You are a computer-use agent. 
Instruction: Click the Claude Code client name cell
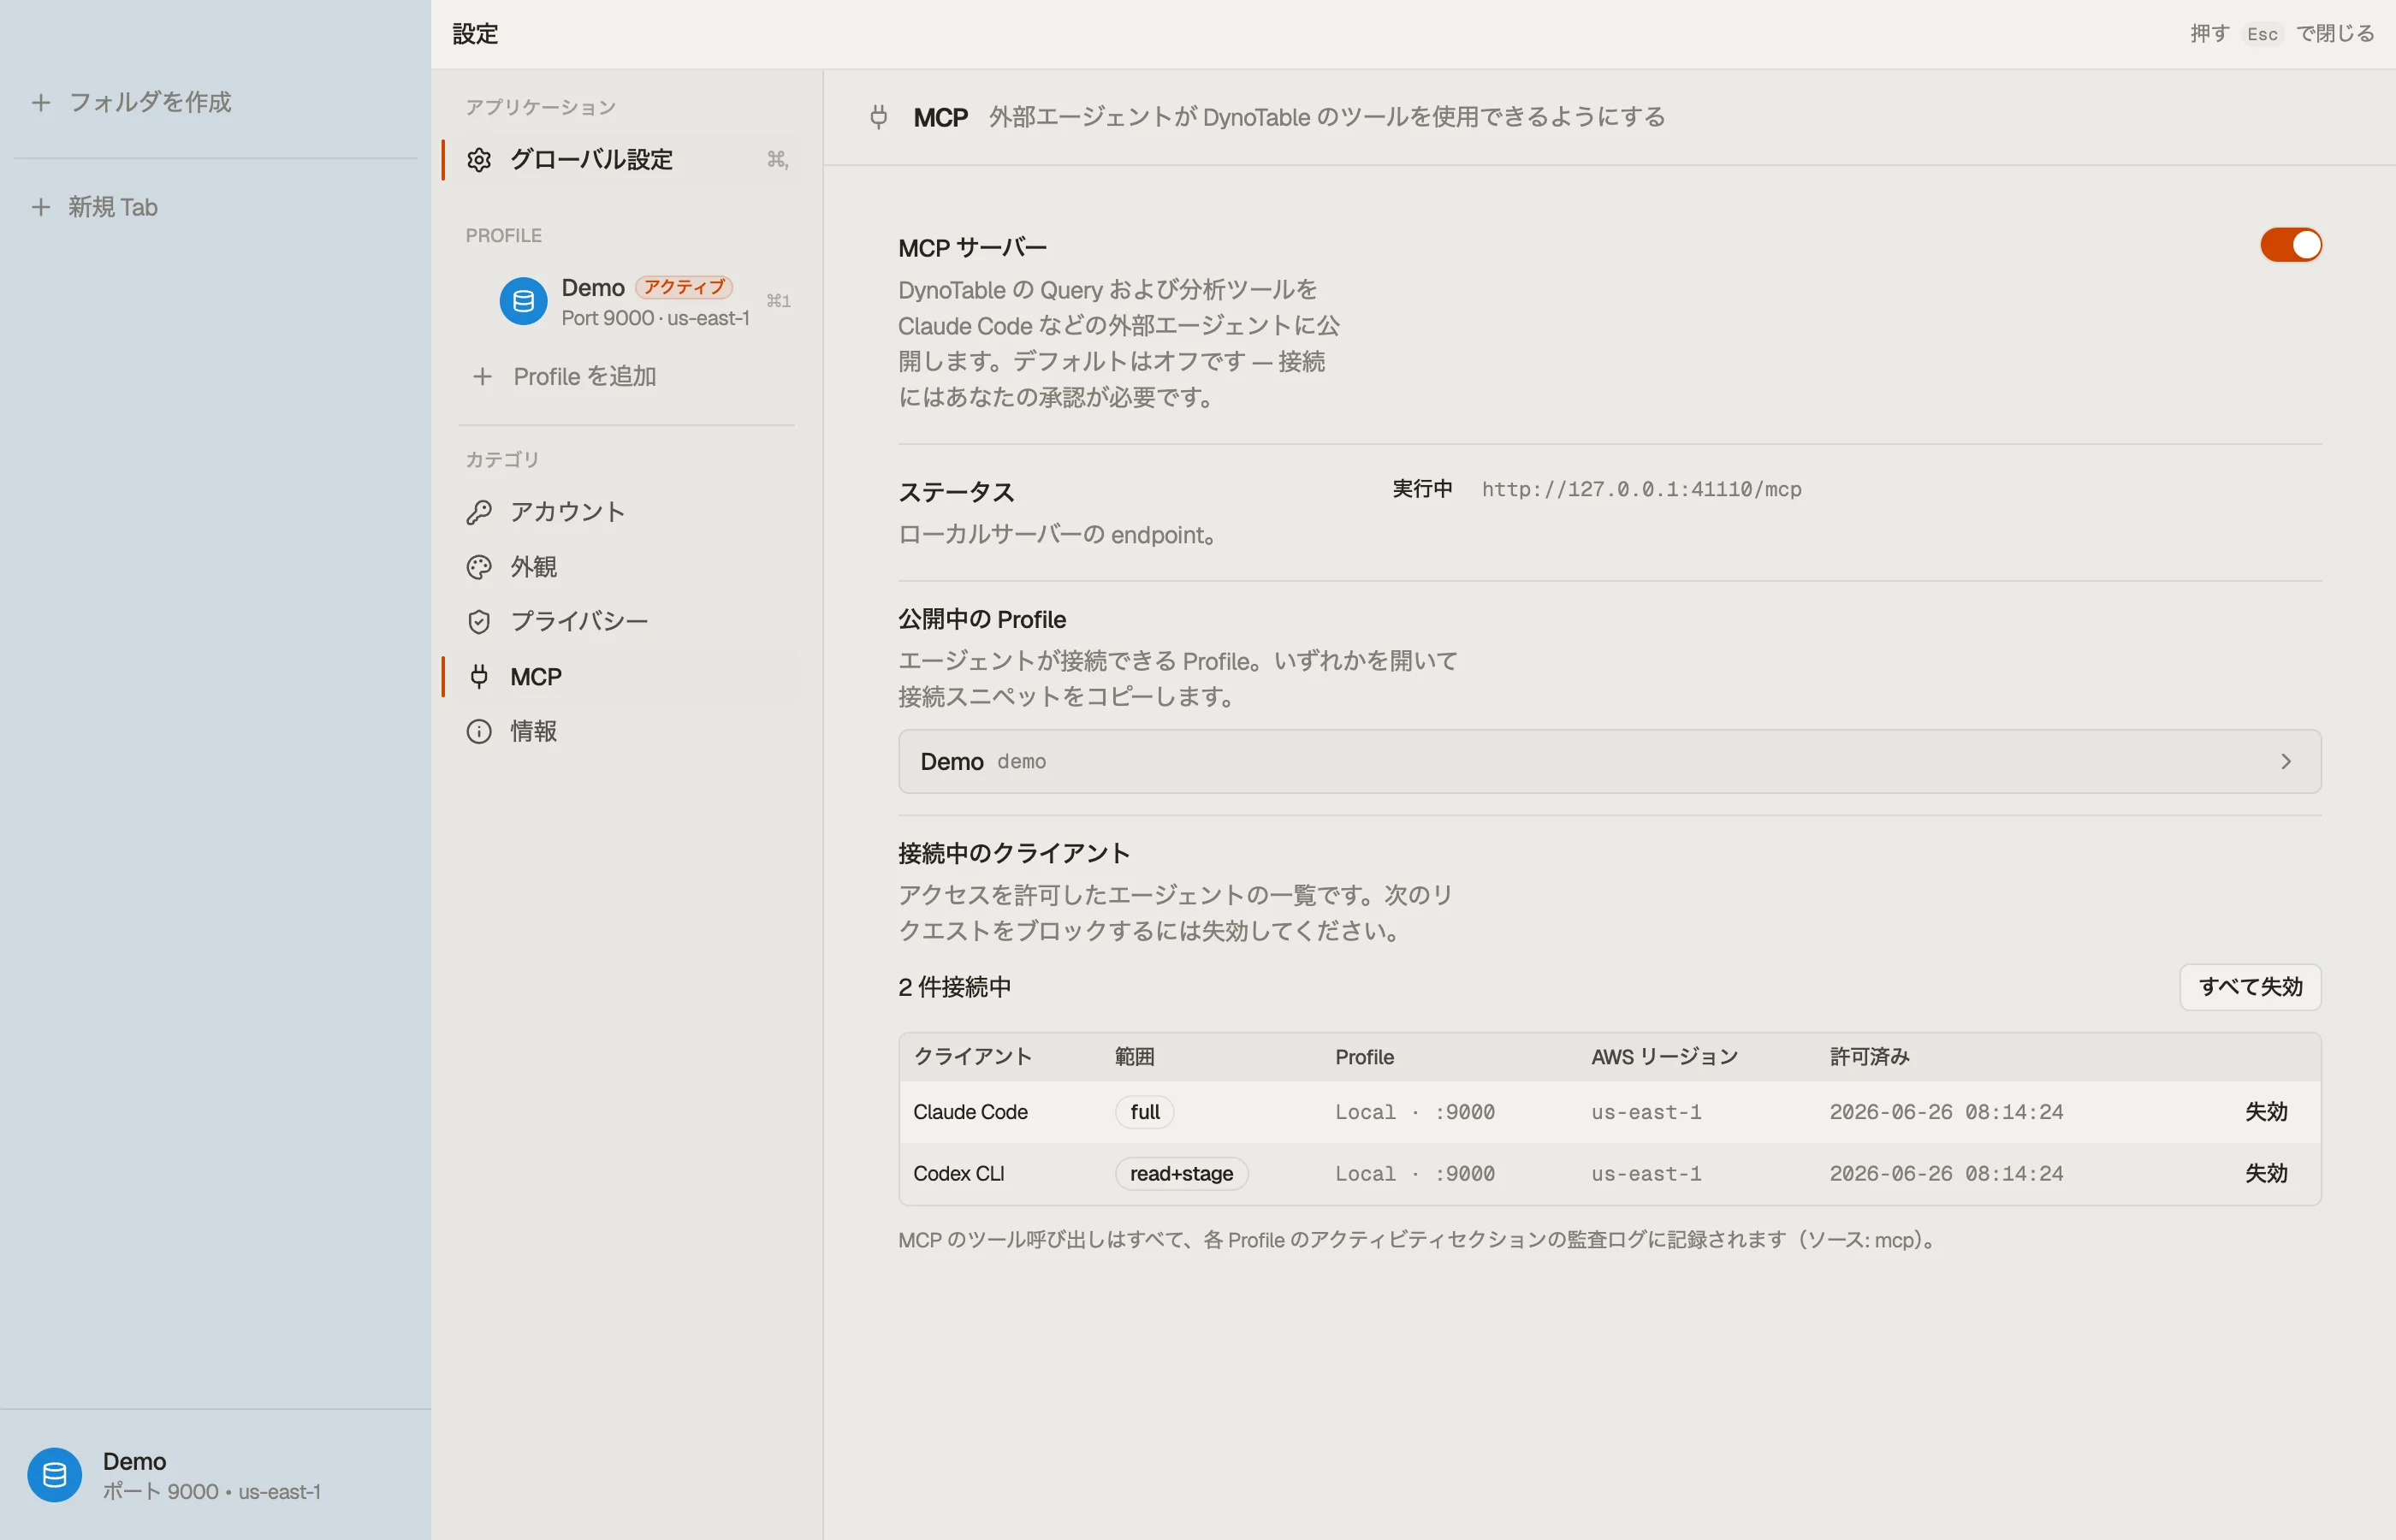click(x=970, y=1112)
